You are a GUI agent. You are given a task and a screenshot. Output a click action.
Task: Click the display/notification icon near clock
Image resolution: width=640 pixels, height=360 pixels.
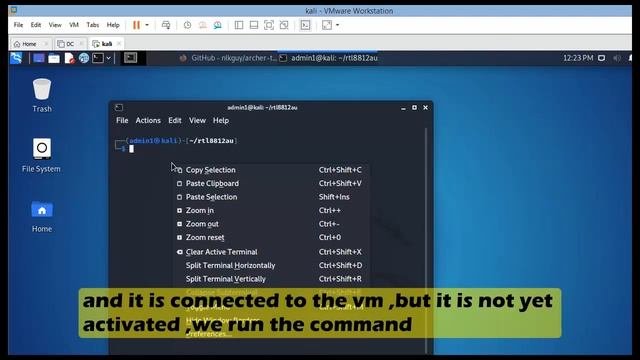[602, 58]
